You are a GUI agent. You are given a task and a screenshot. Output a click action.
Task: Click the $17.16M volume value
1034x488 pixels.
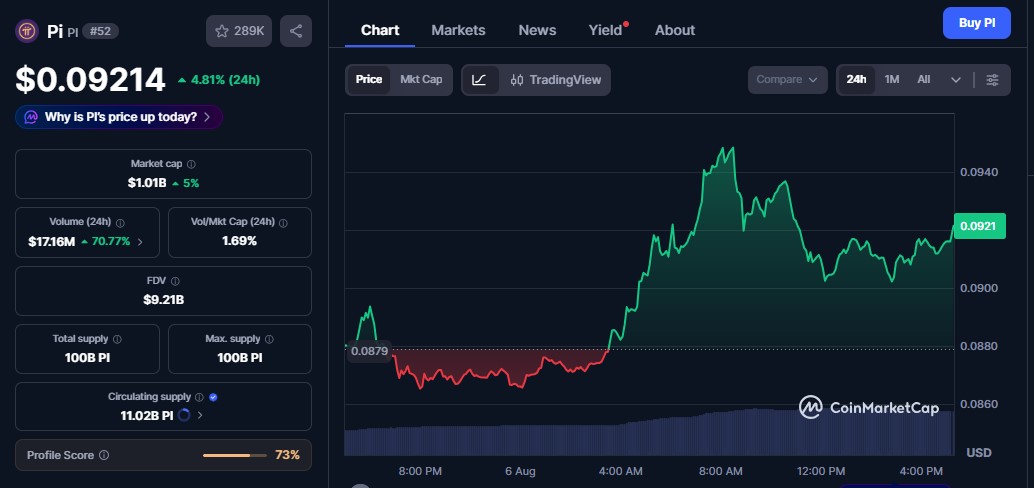(51, 242)
